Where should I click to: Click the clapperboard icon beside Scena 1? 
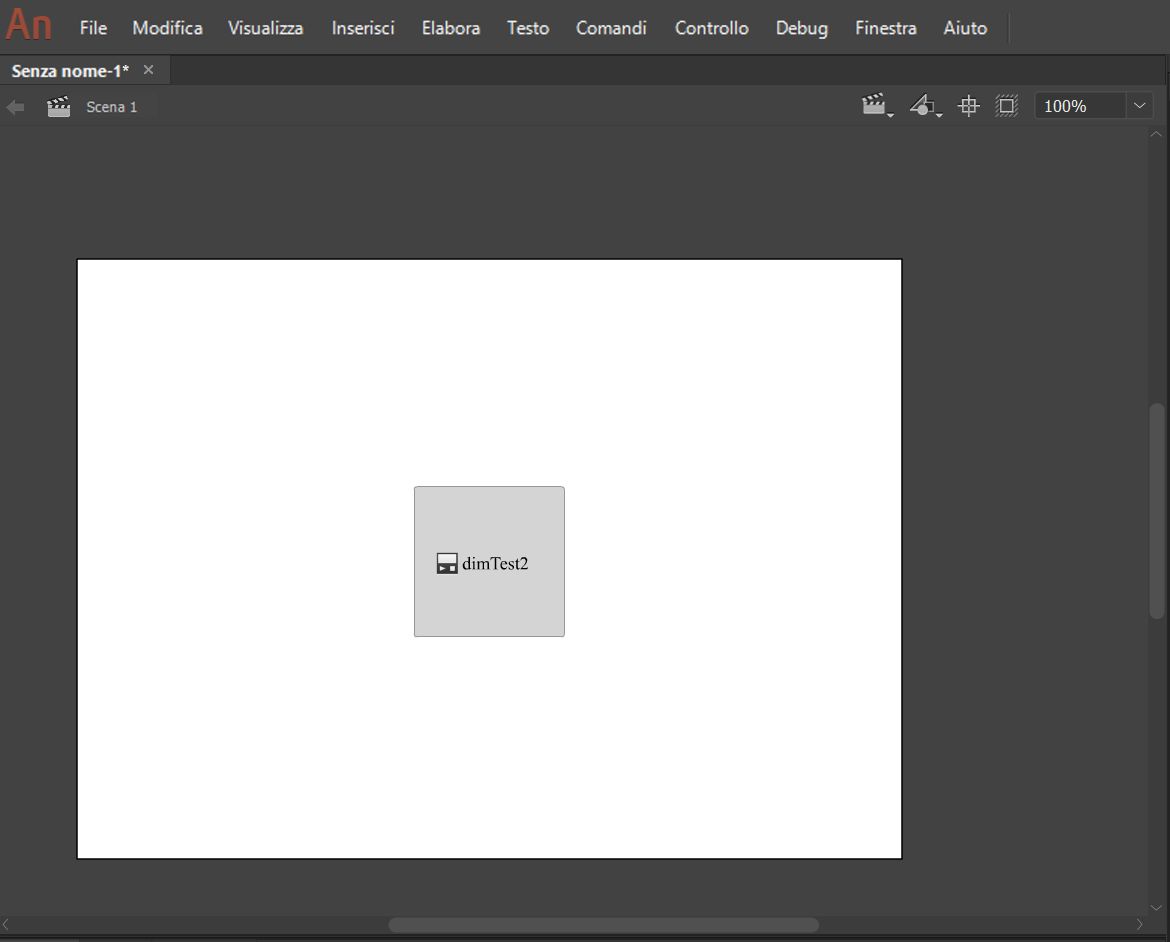(x=57, y=105)
